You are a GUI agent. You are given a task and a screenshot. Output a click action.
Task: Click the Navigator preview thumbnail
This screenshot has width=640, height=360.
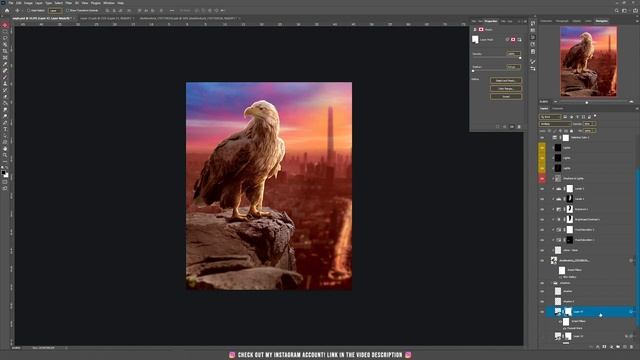[x=588, y=61]
